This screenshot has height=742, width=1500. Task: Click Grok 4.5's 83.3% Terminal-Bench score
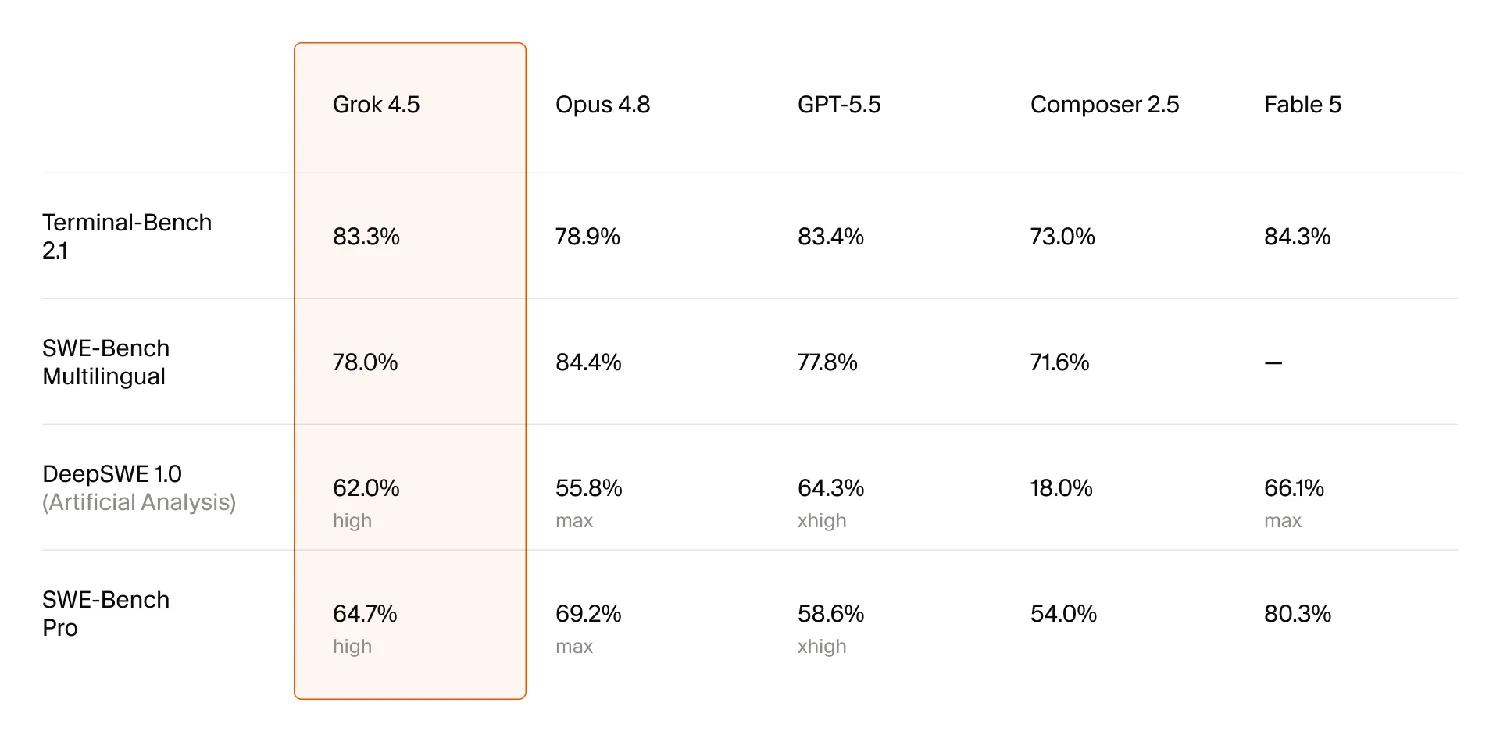[x=366, y=237]
